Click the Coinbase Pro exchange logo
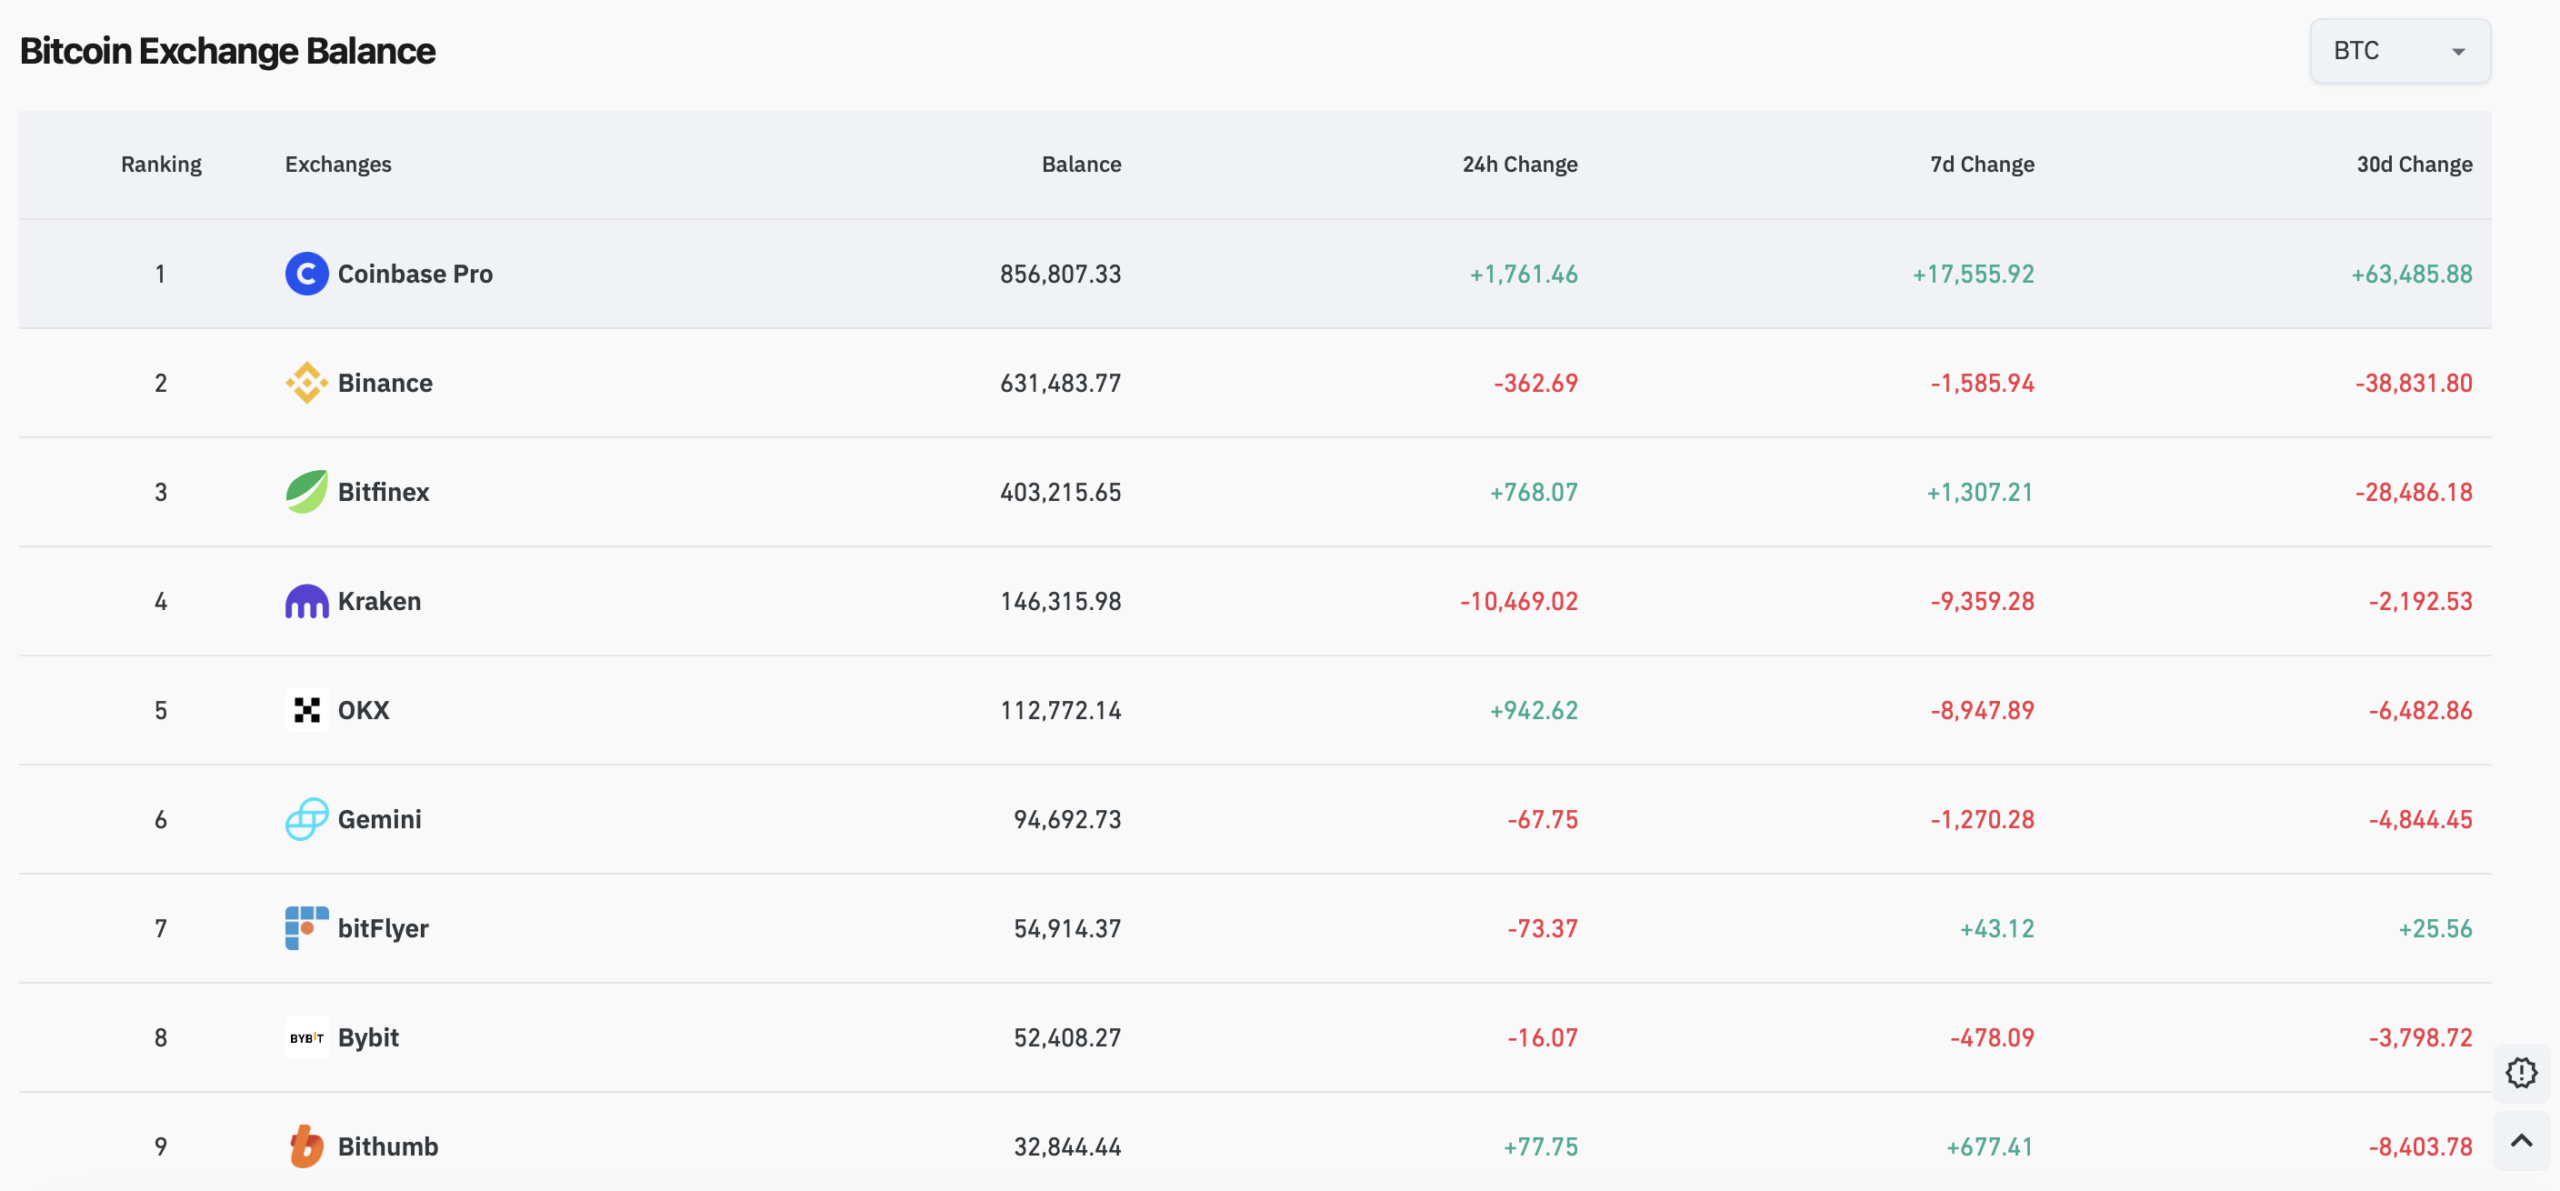 coord(306,273)
